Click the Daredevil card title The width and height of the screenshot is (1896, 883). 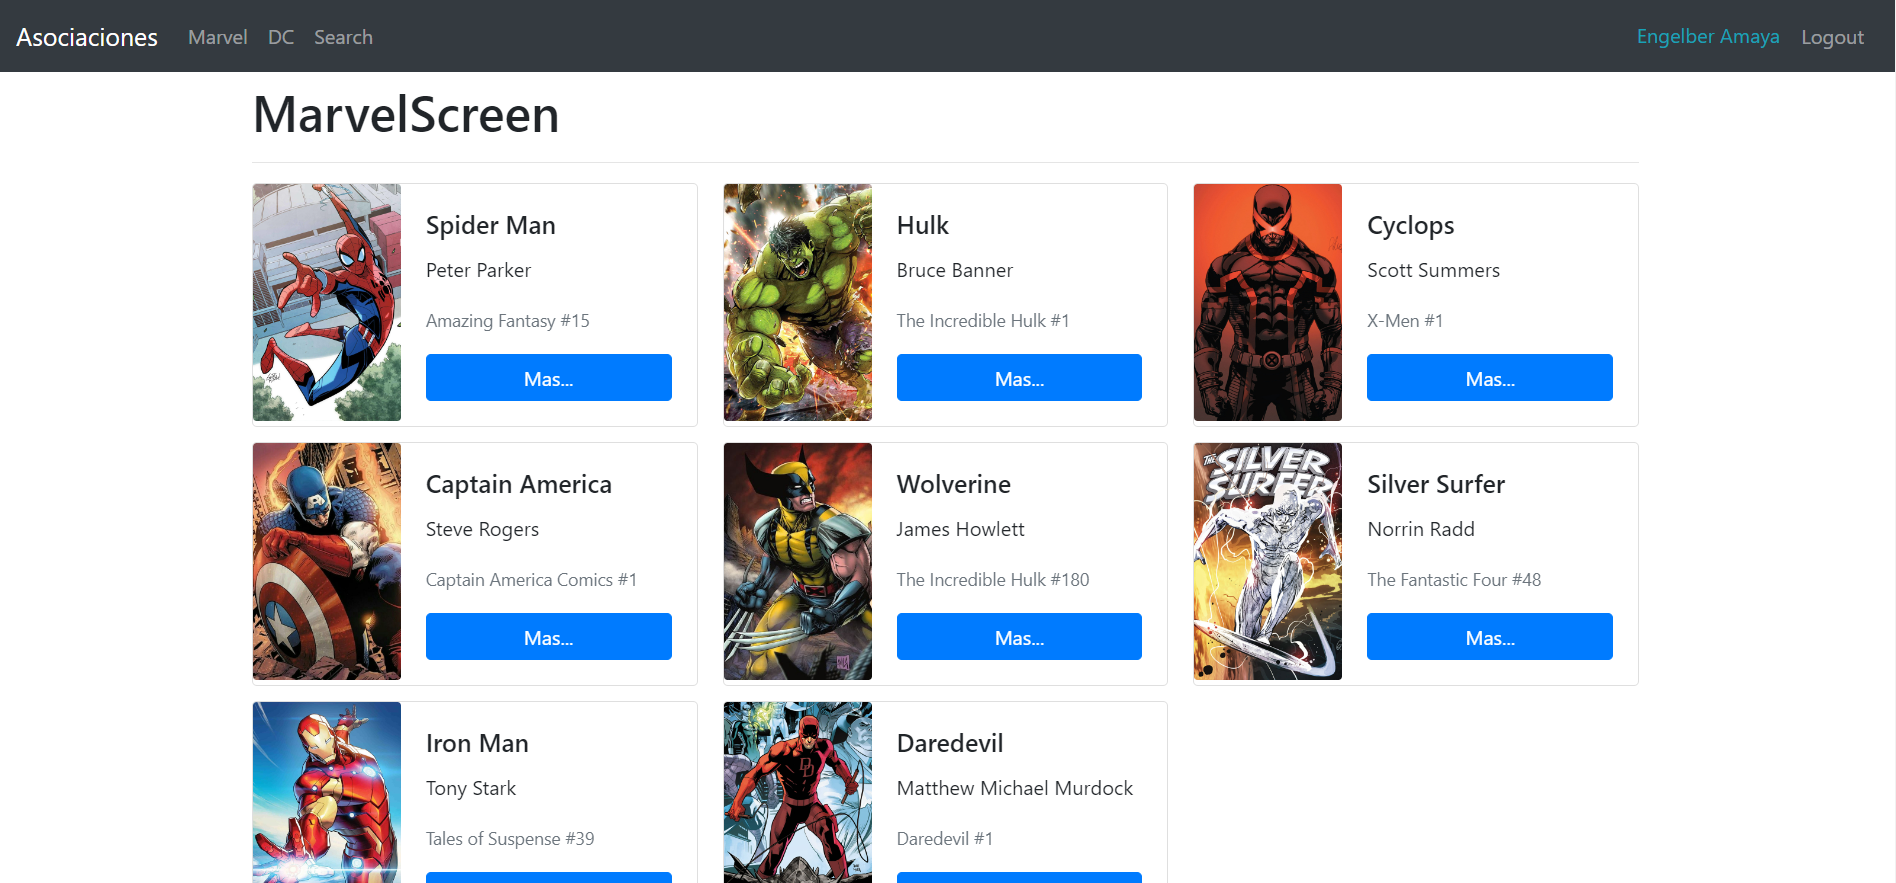tap(950, 743)
